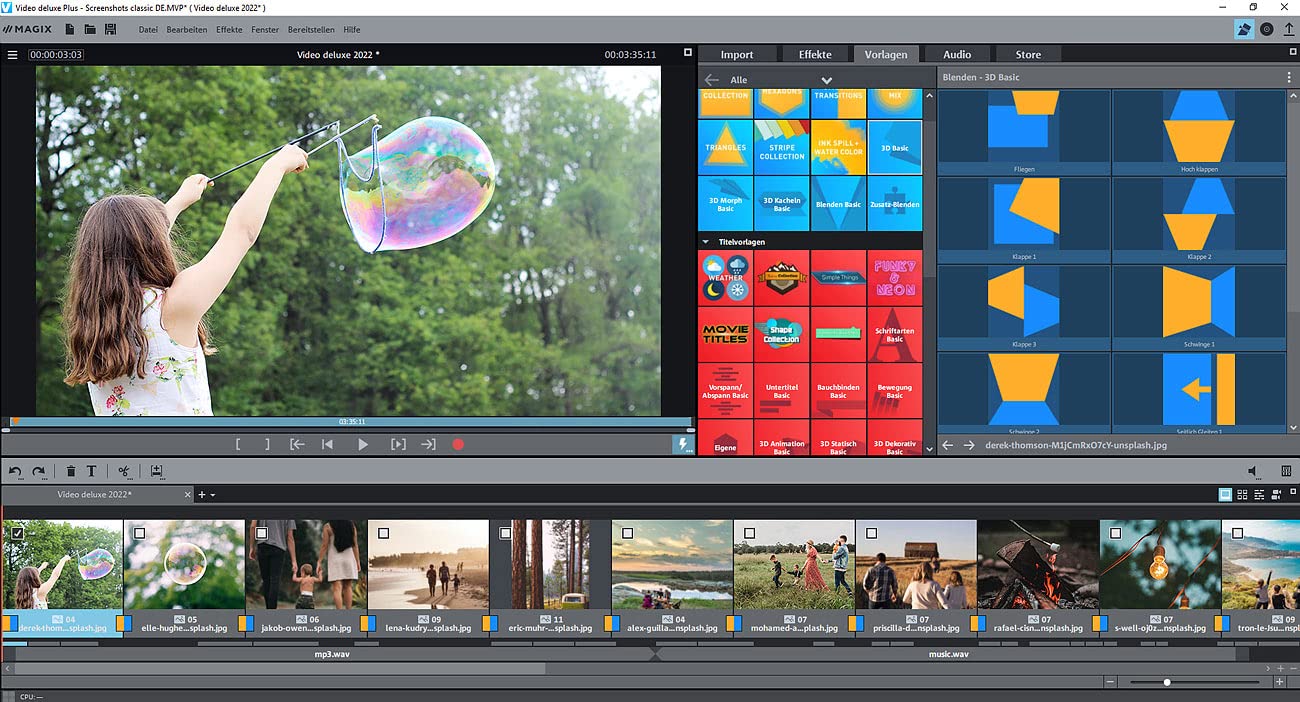1300x702 pixels.
Task: Open preview hamburger menu
Action: (13, 55)
